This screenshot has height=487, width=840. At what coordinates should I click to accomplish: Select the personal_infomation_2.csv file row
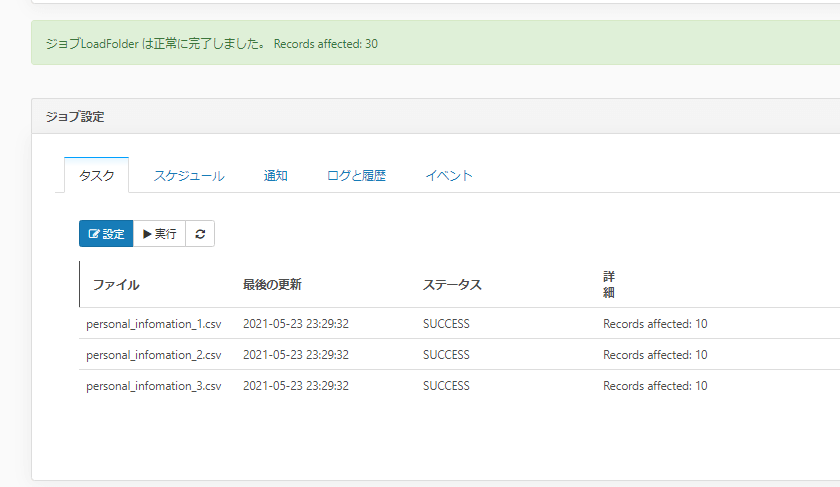[x=154, y=355]
